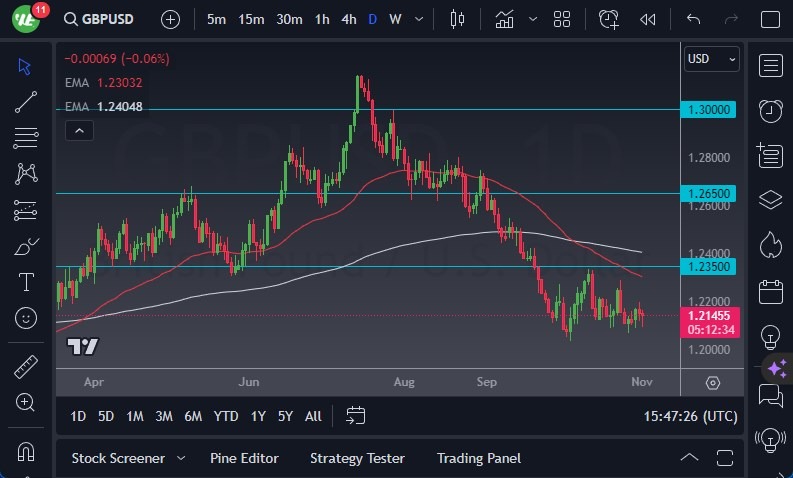This screenshot has width=793, height=478.
Task: Select the ruler measure tool
Action: click(26, 366)
